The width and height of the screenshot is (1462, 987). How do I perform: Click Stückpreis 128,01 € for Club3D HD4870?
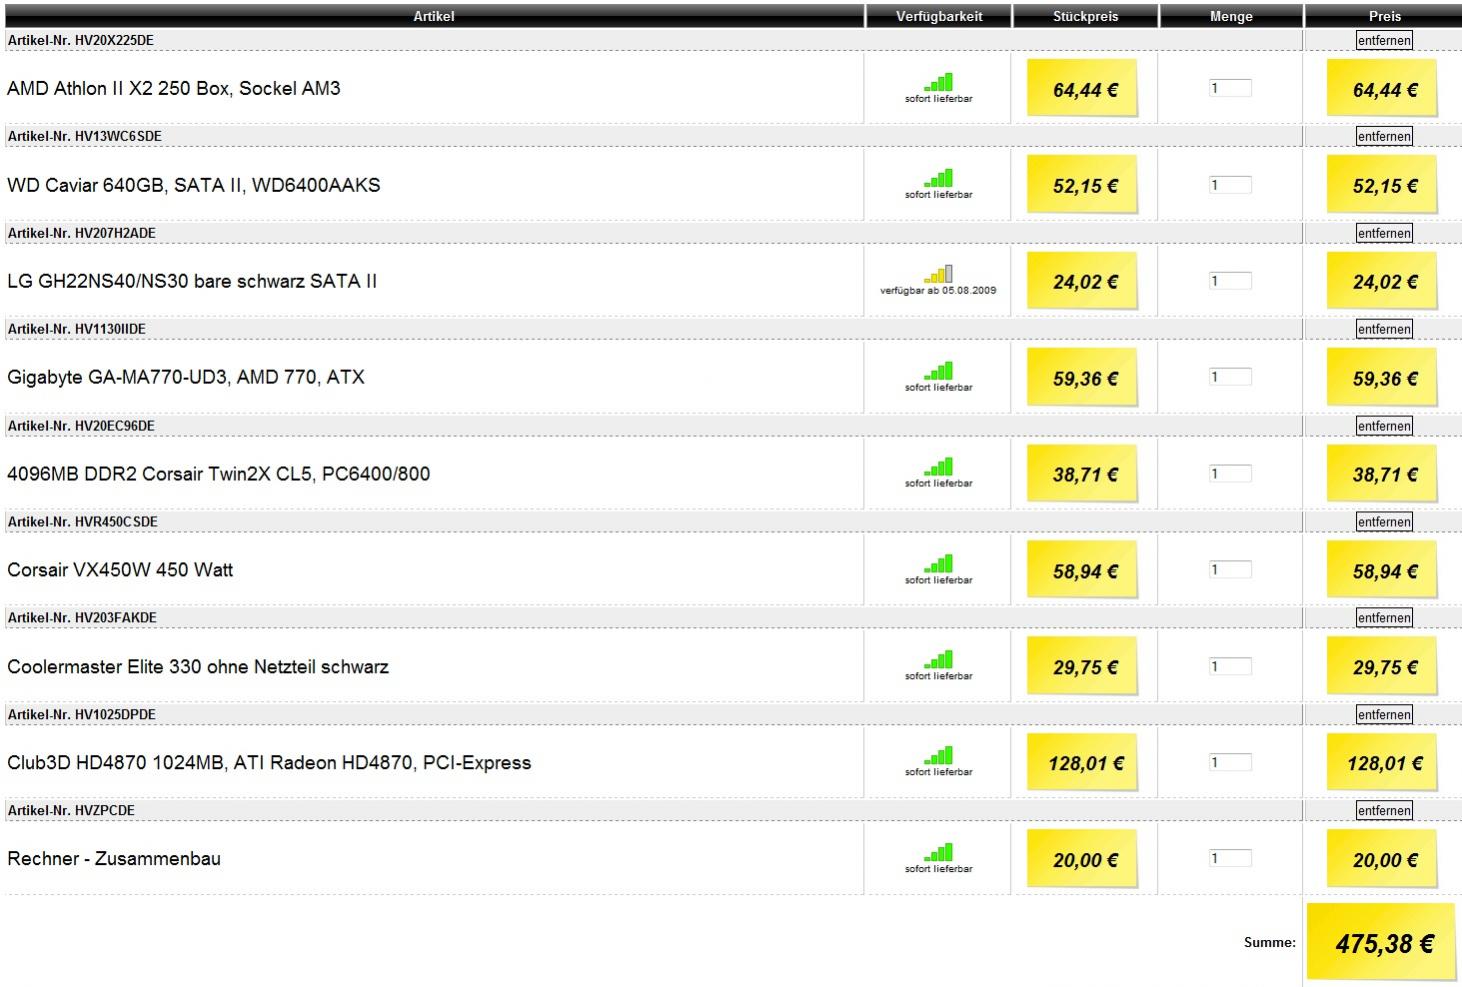(x=1084, y=763)
